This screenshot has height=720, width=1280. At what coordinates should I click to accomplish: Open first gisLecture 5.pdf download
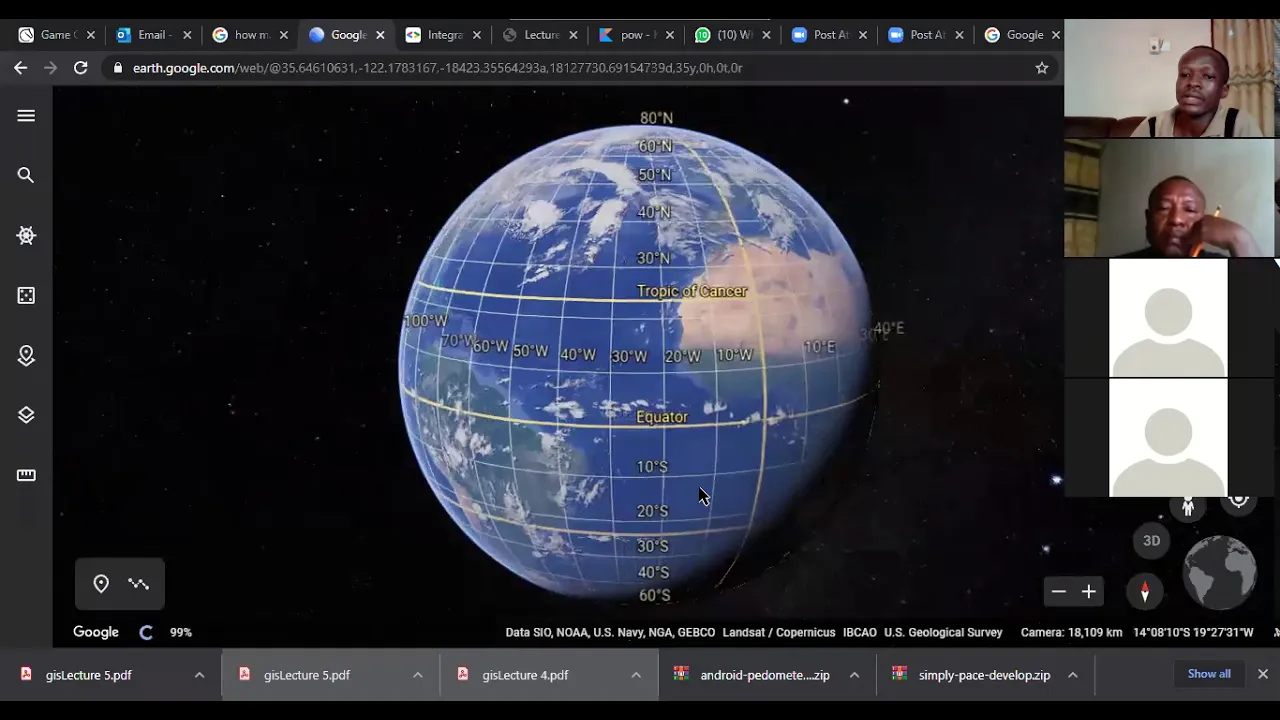coord(88,675)
